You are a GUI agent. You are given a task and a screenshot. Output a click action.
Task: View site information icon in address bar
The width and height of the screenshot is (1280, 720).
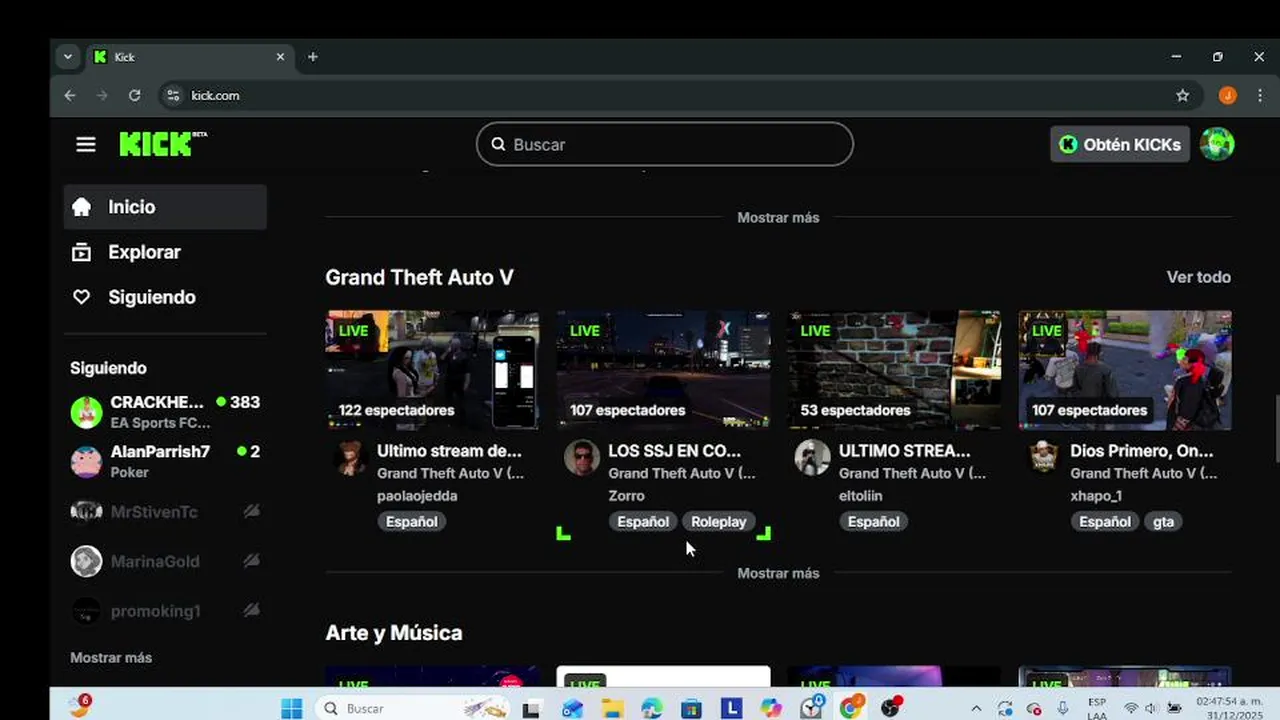173,95
